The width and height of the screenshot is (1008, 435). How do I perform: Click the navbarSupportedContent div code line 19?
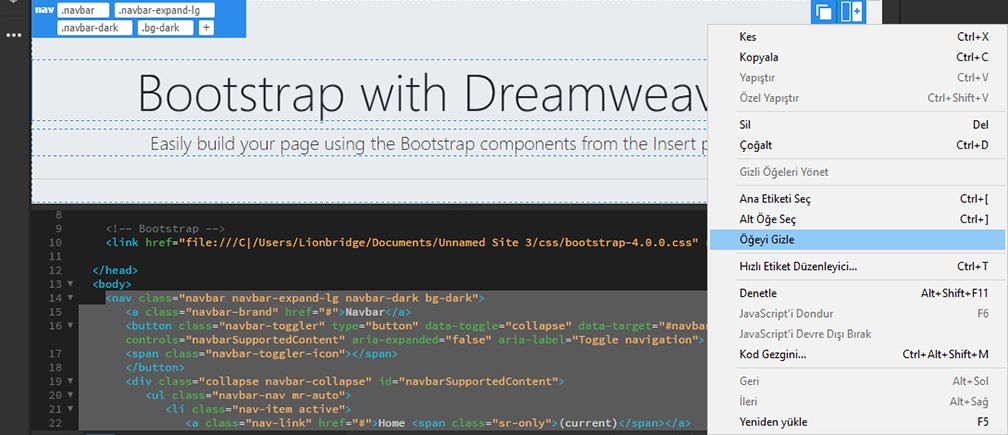[x=345, y=382]
